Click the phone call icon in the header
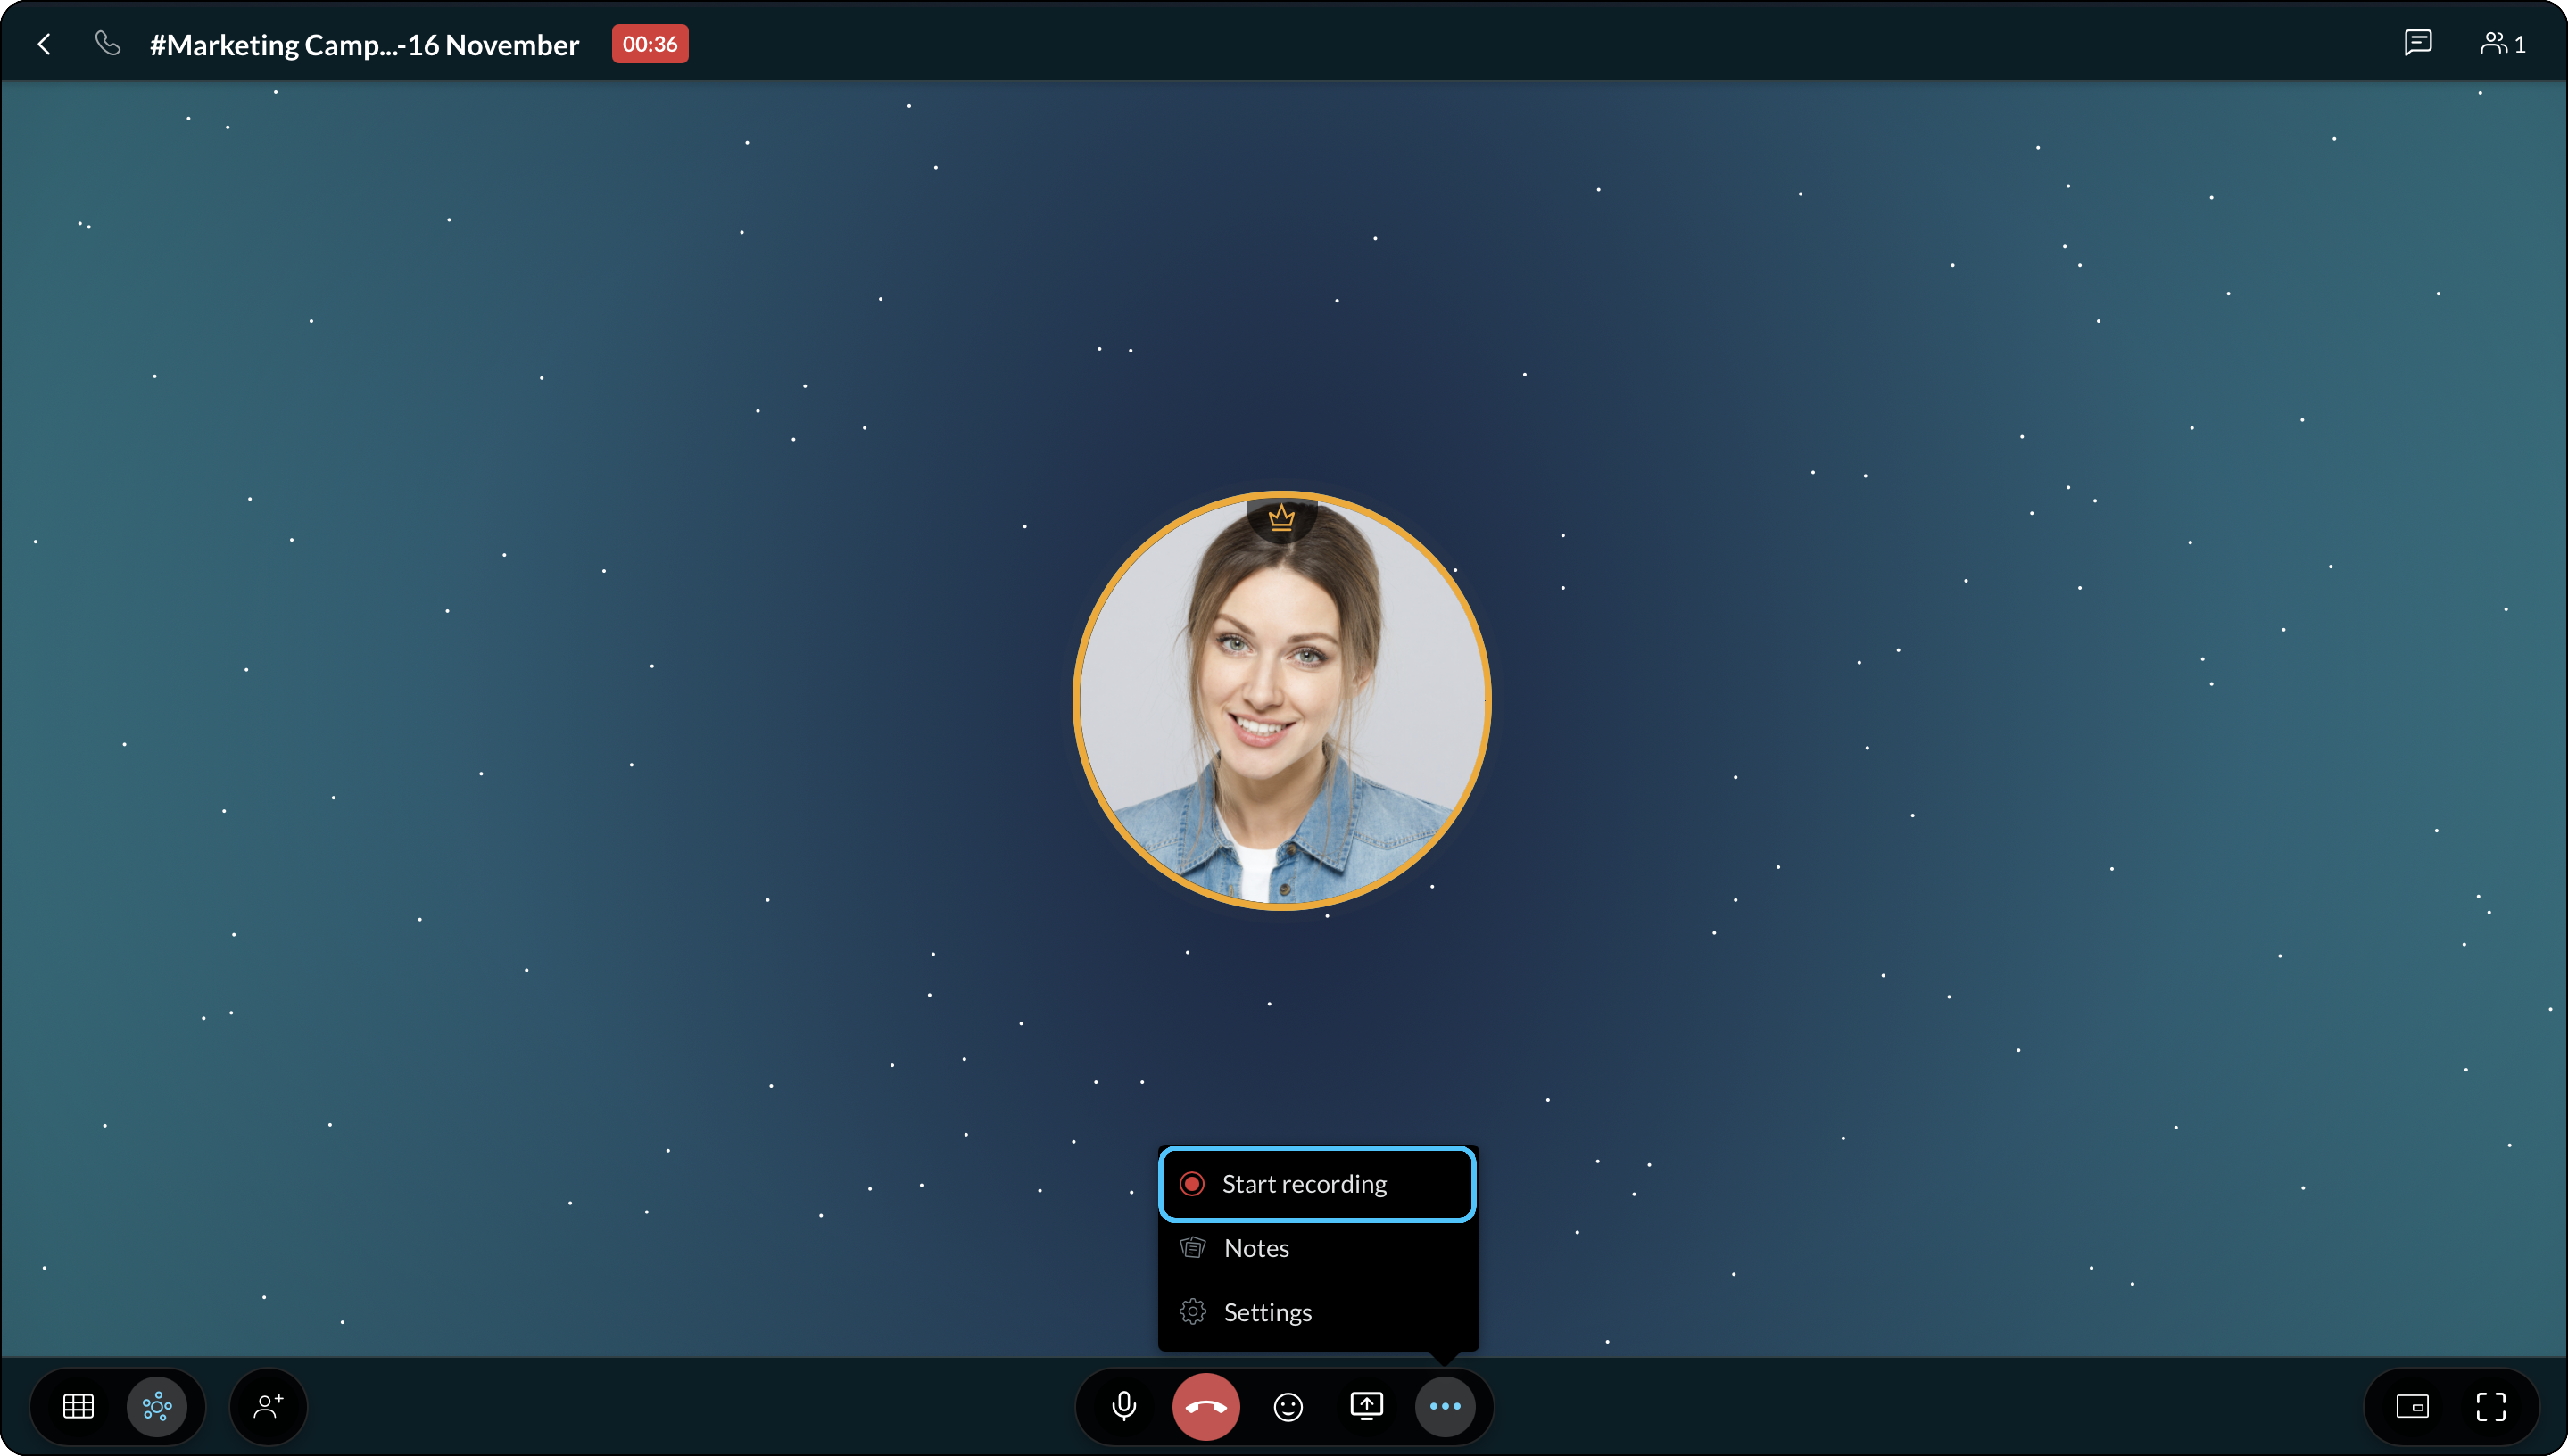 pyautogui.click(x=107, y=43)
